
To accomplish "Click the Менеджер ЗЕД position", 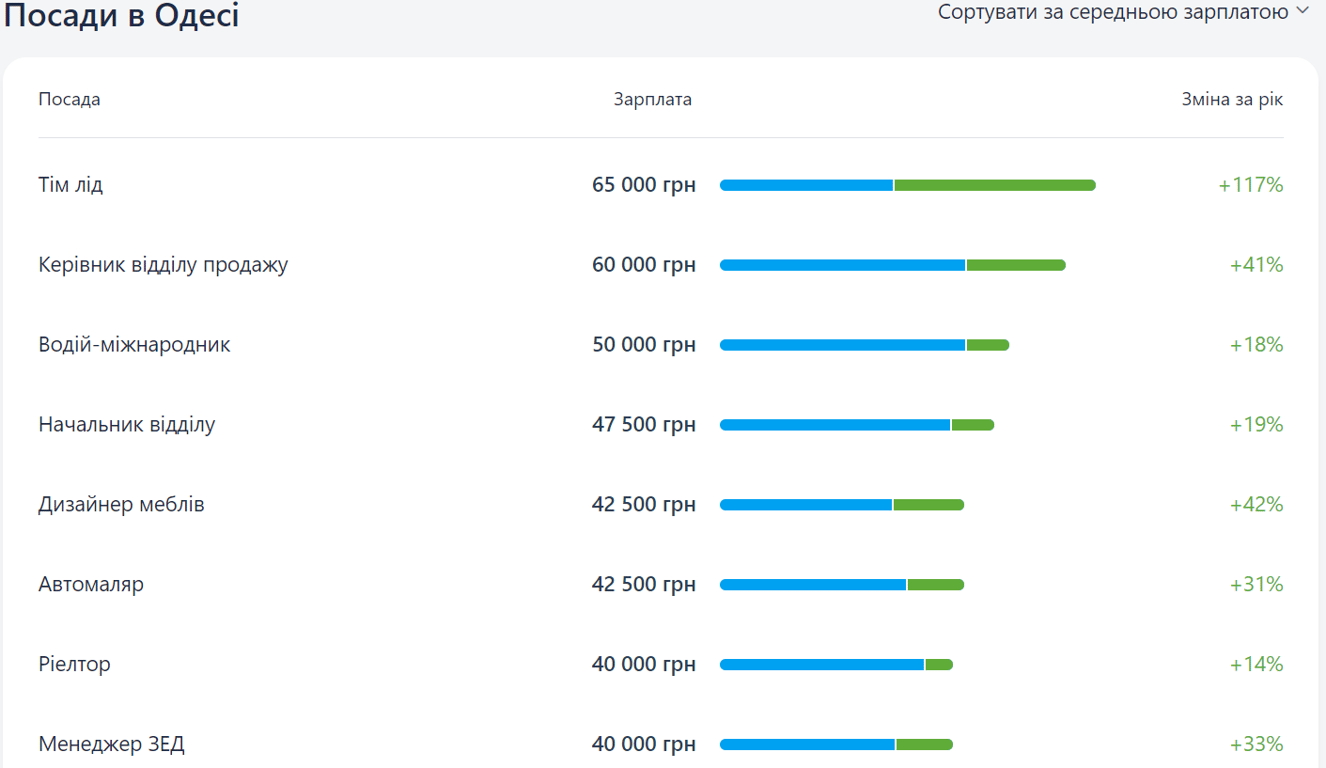I will click(x=111, y=745).
